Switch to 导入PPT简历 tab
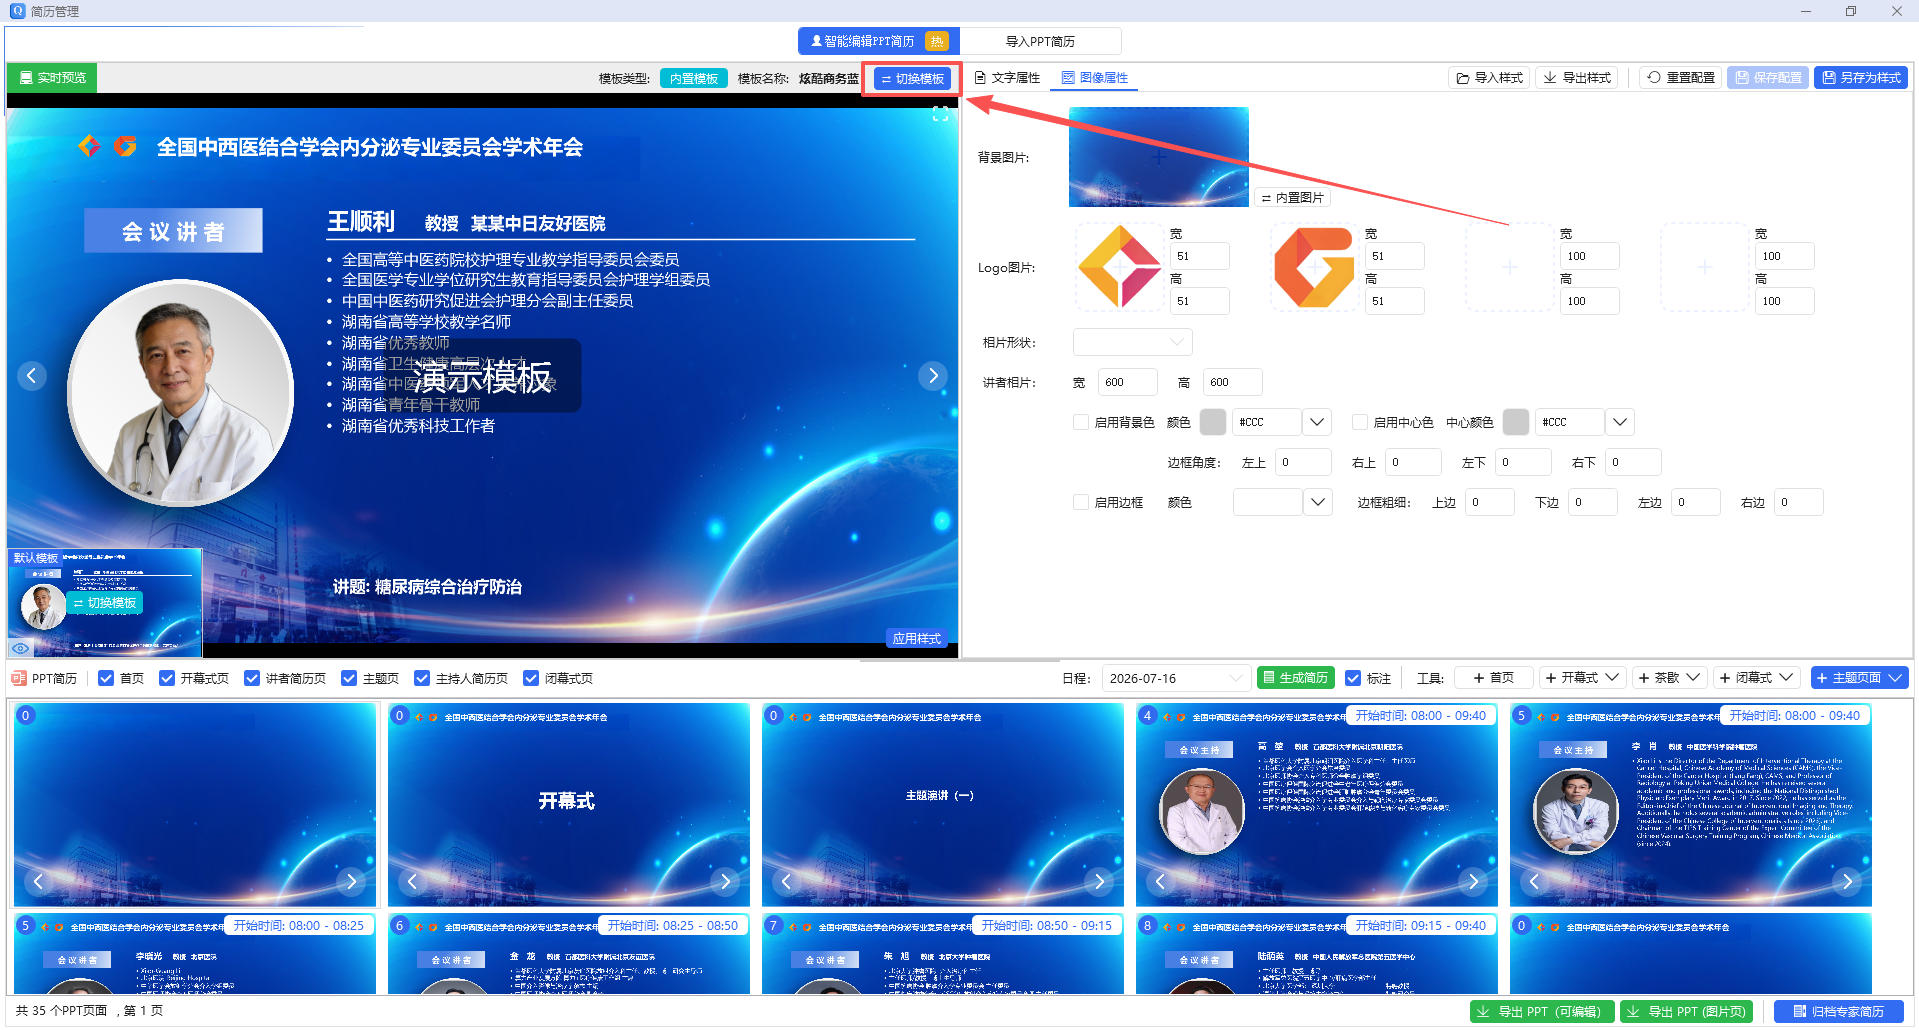 1040,41
